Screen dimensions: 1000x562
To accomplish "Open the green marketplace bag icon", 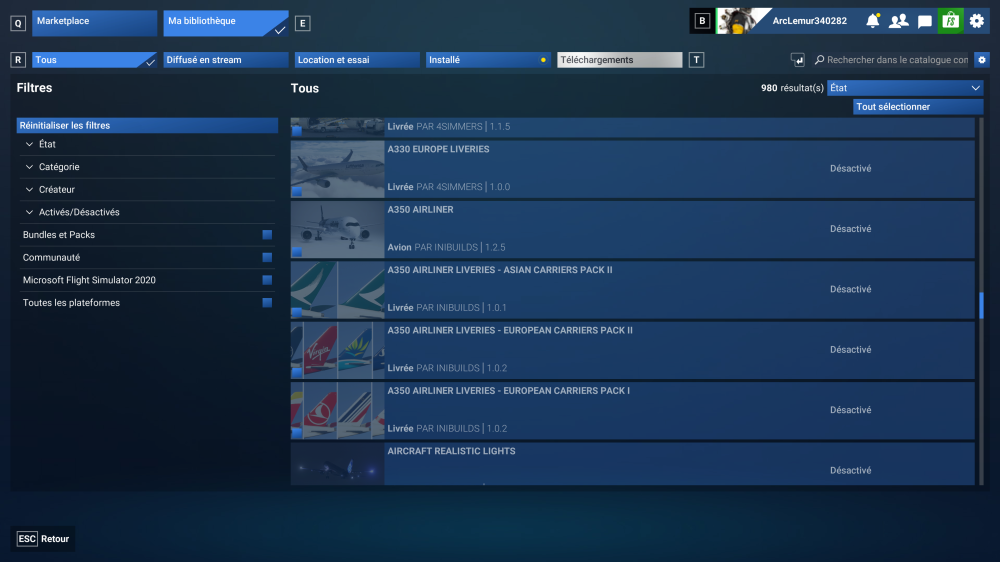I will [950, 21].
